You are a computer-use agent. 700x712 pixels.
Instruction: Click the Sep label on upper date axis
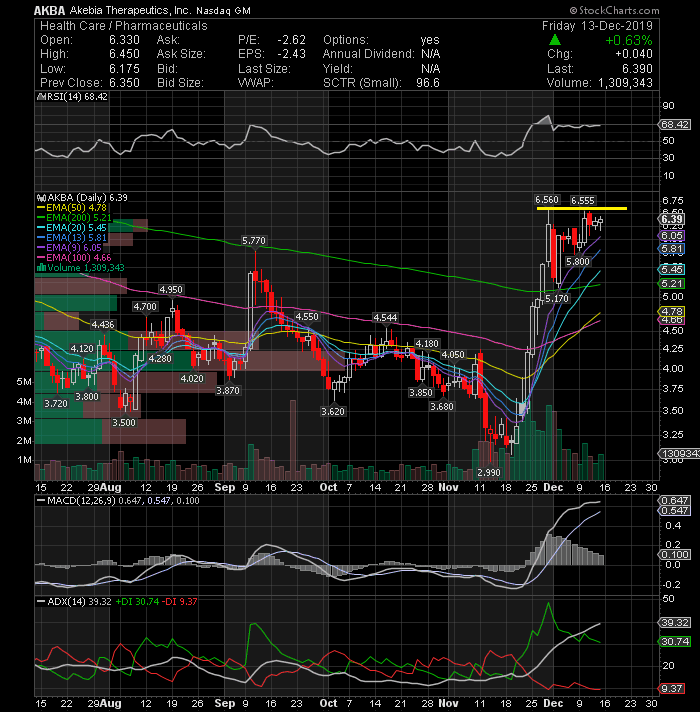225,487
